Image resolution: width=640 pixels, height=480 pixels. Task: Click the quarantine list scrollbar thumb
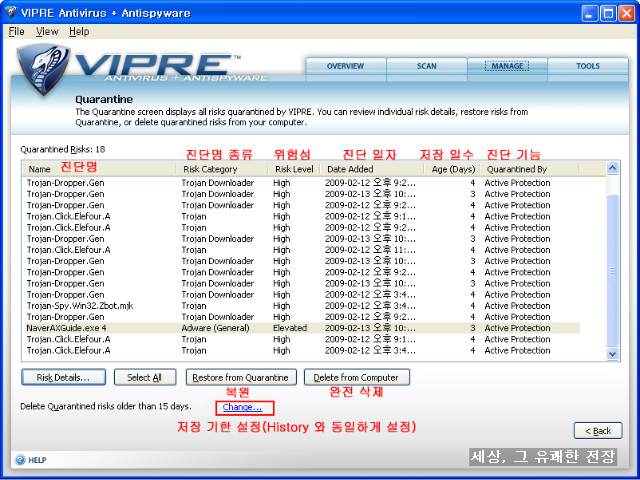click(x=612, y=270)
